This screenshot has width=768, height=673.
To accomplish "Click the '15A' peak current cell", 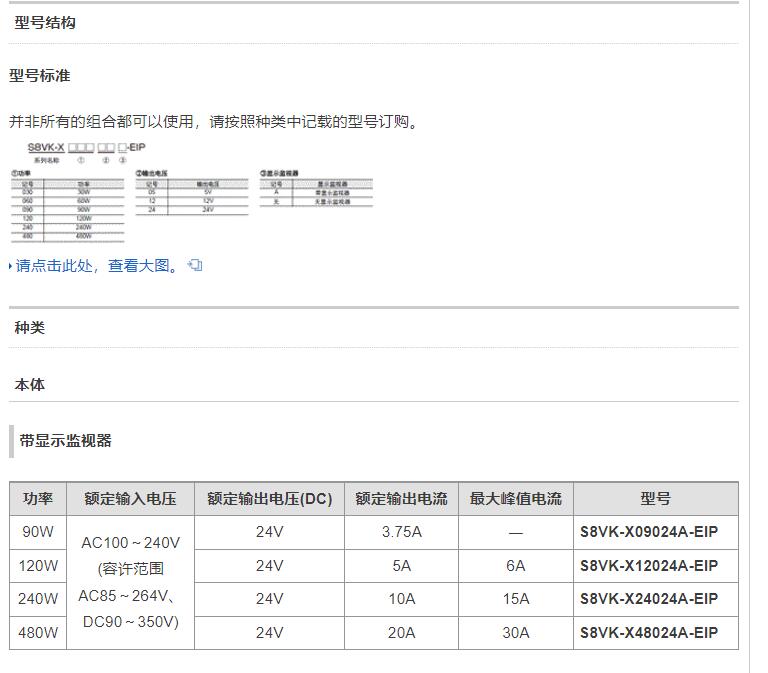I will (x=516, y=599).
